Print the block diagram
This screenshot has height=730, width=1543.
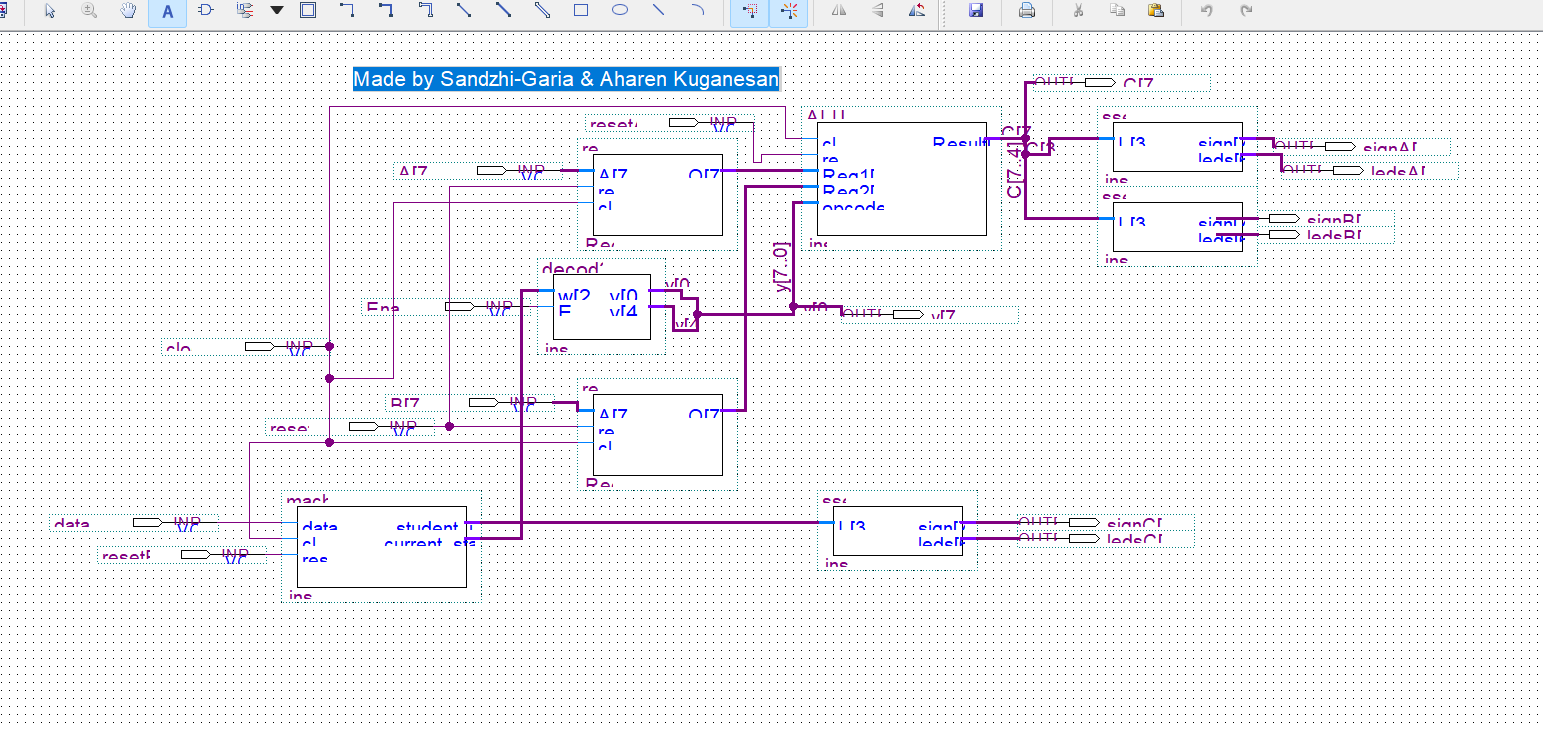(1026, 11)
